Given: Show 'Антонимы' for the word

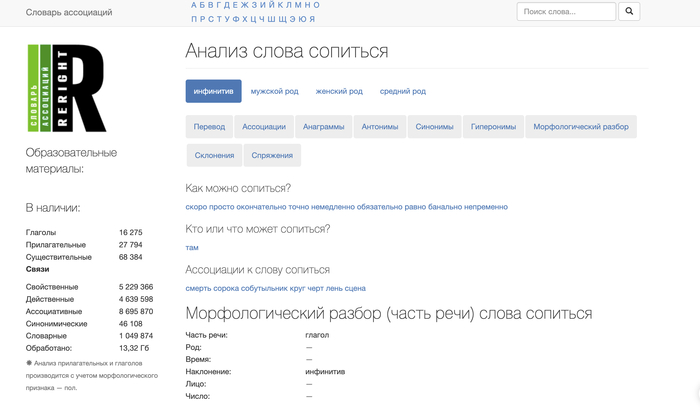Looking at the screenshot, I should point(380,127).
